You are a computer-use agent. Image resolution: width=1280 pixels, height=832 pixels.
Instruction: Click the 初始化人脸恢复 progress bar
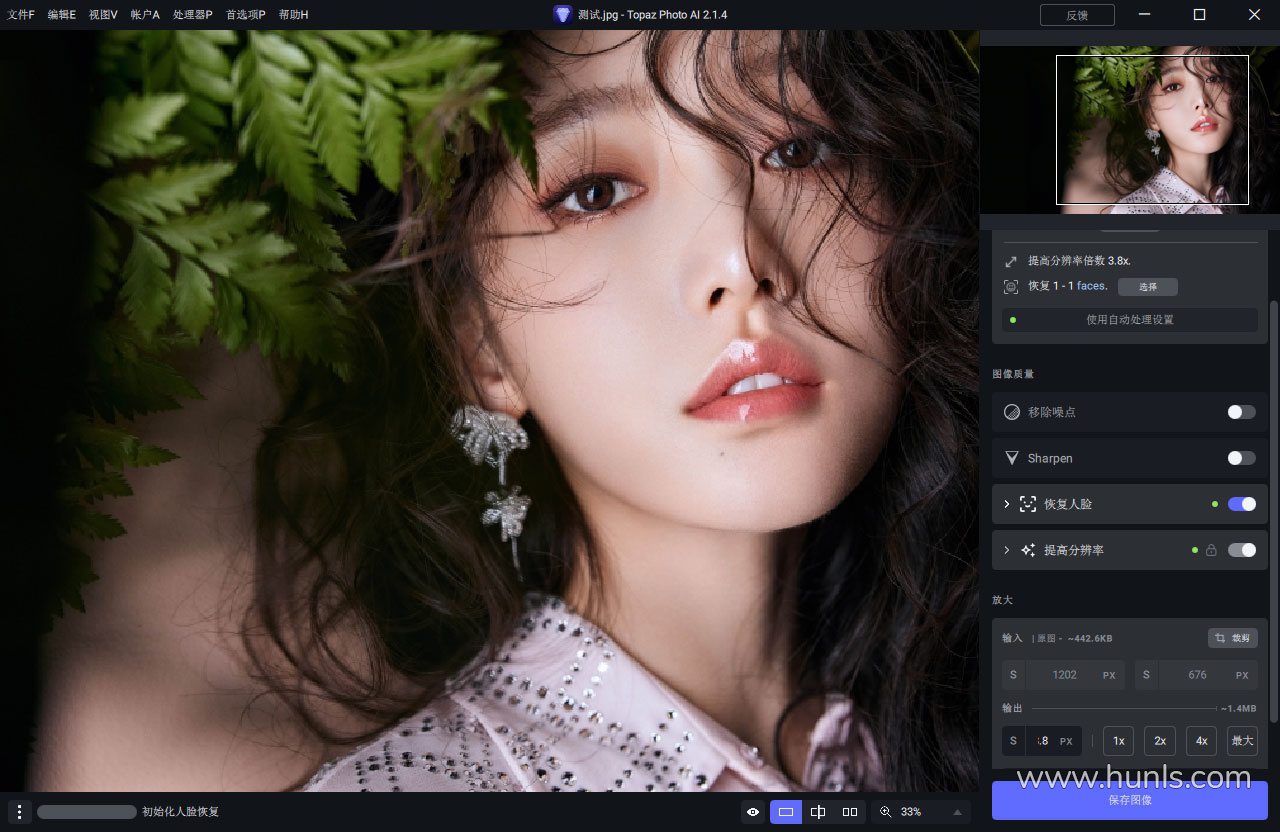(87, 812)
